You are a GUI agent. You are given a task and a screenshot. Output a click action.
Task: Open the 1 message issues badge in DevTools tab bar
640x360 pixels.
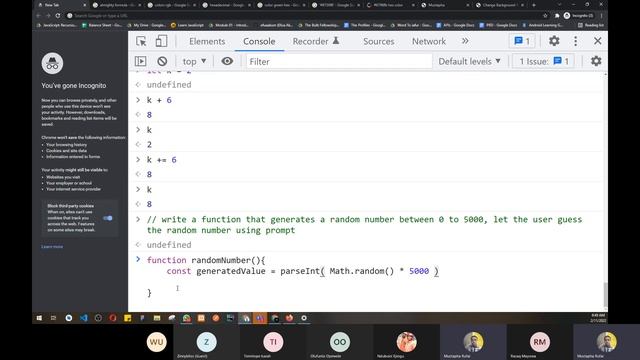(522, 41)
